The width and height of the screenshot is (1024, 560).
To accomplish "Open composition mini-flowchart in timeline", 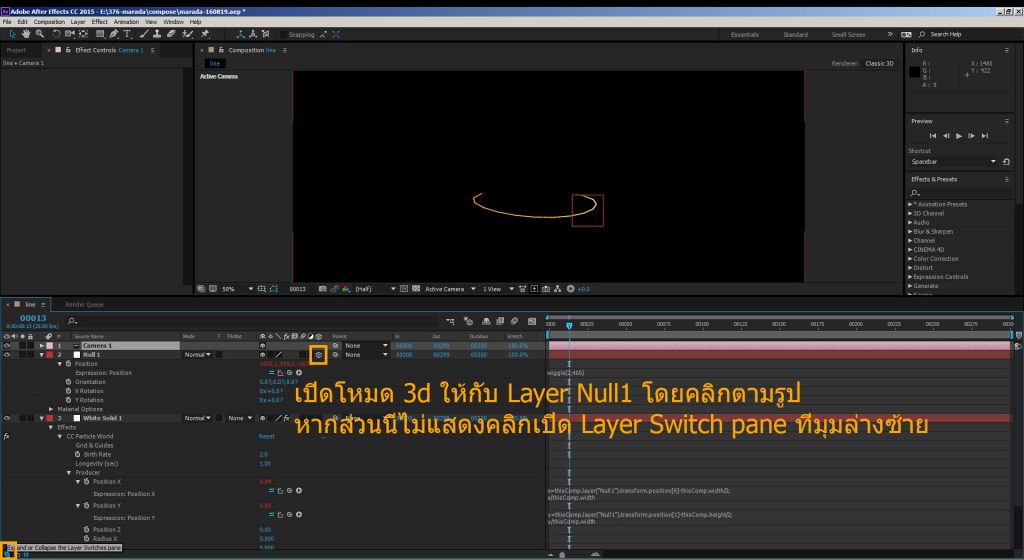I will pyautogui.click(x=450, y=321).
